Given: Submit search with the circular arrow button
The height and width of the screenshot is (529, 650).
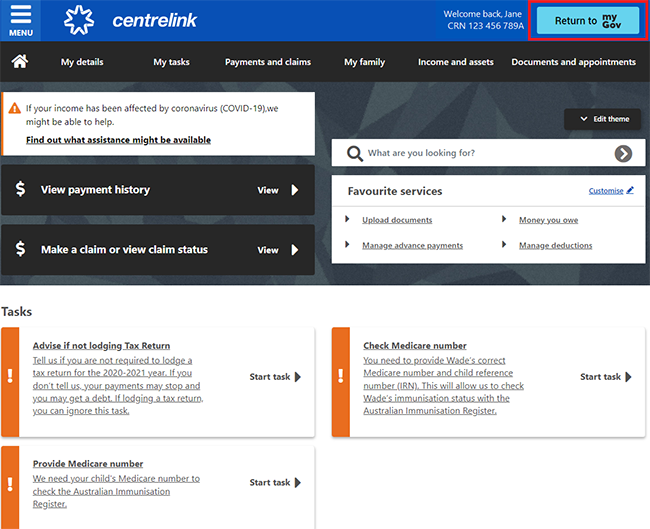Looking at the screenshot, I should [x=623, y=153].
